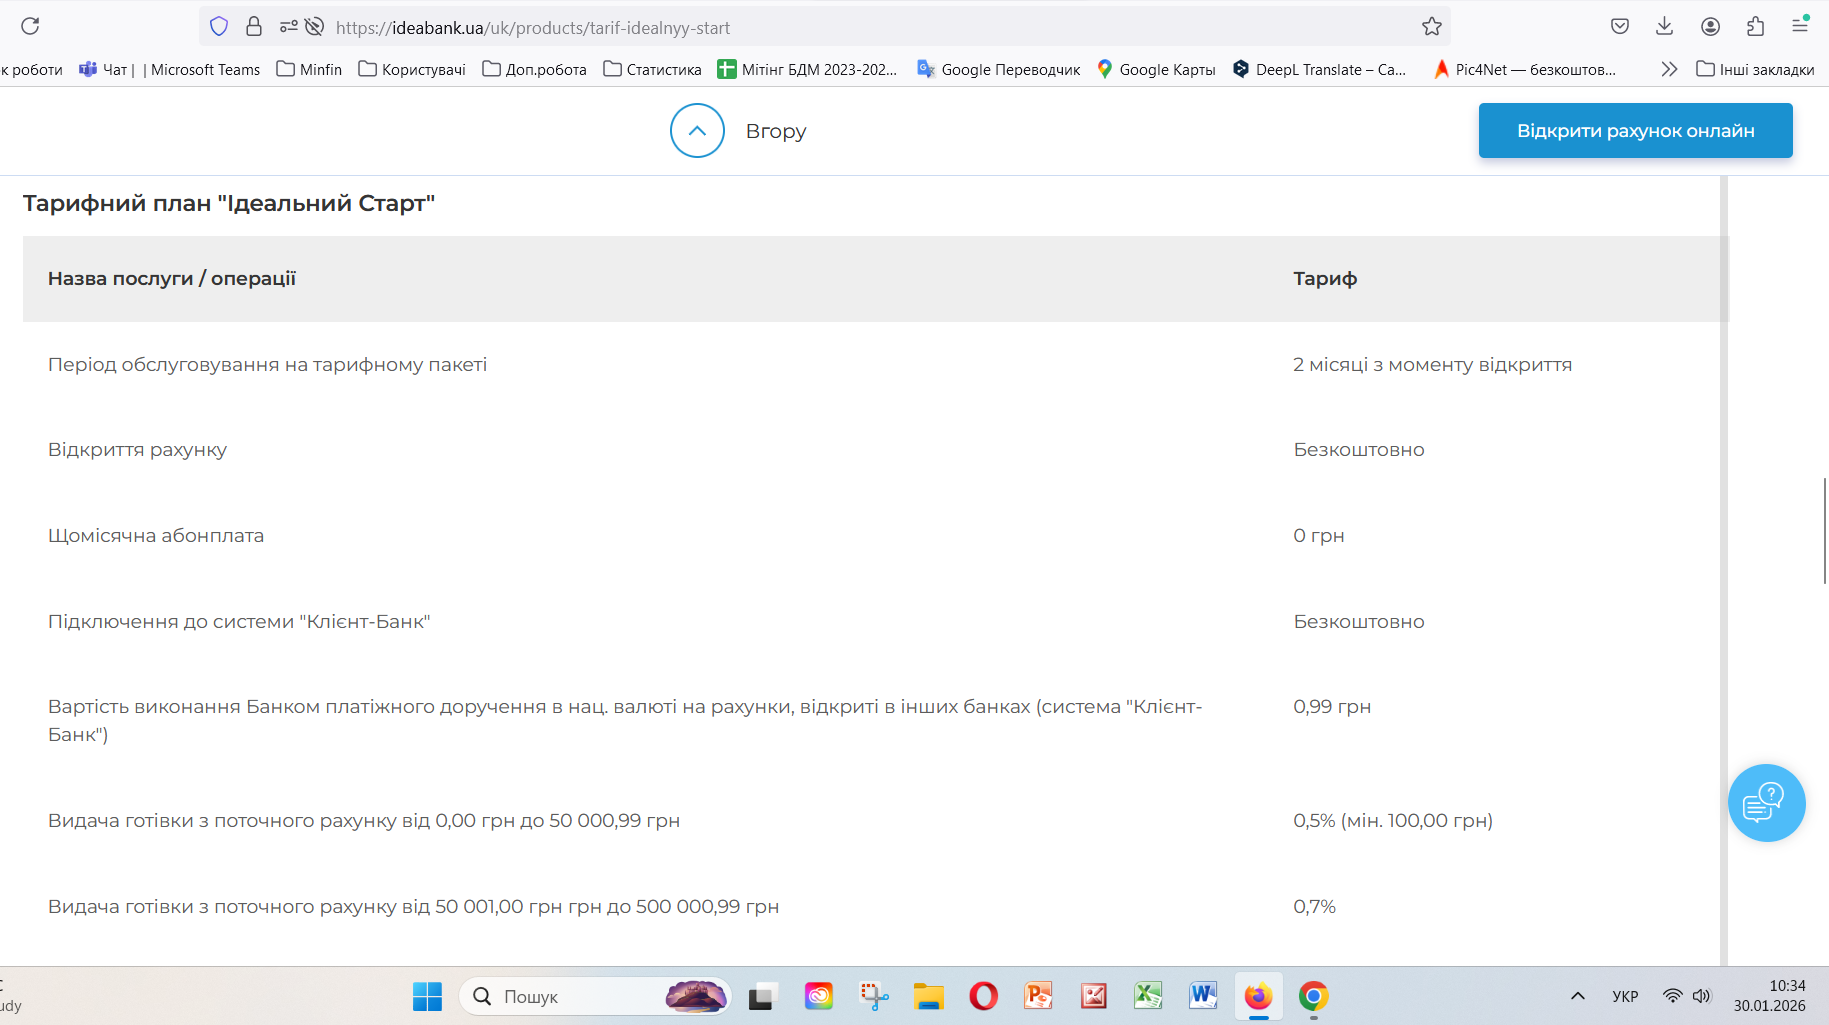This screenshot has height=1025, width=1829.
Task: Open the tracking protection shield icon
Action: pos(219,27)
